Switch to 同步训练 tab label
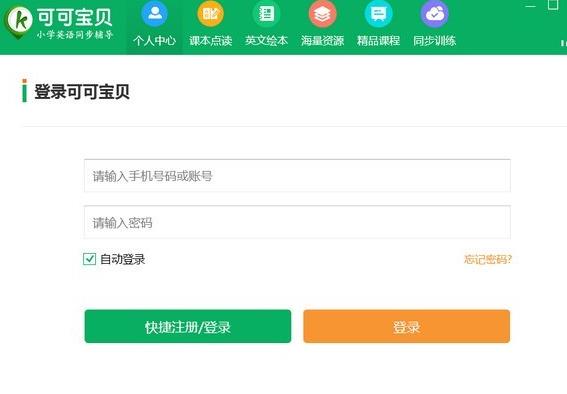Image resolution: width=567 pixels, height=394 pixels. point(434,40)
